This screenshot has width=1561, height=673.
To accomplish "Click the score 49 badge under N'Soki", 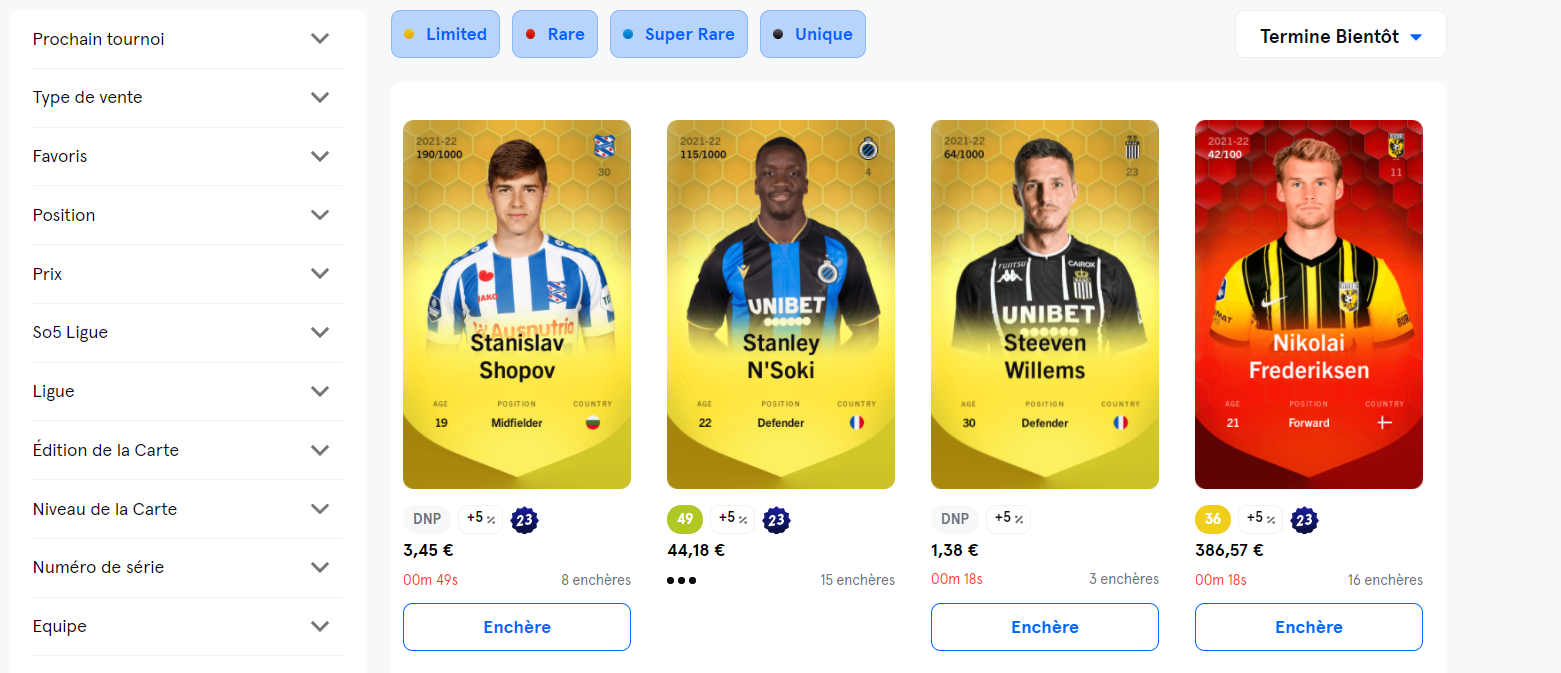I will pyautogui.click(x=685, y=519).
